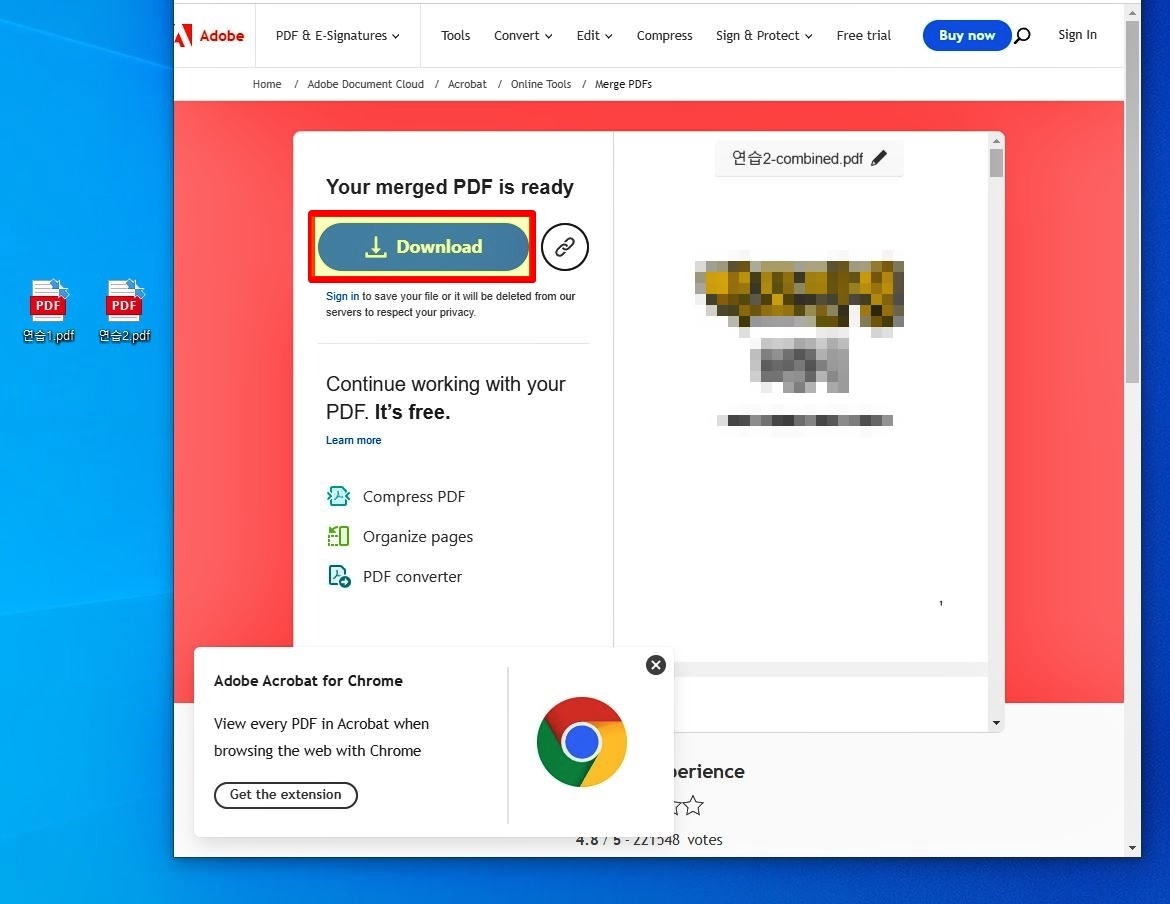Screen dimensions: 1170x904
Task: Click the last rating star
Action: [694, 806]
